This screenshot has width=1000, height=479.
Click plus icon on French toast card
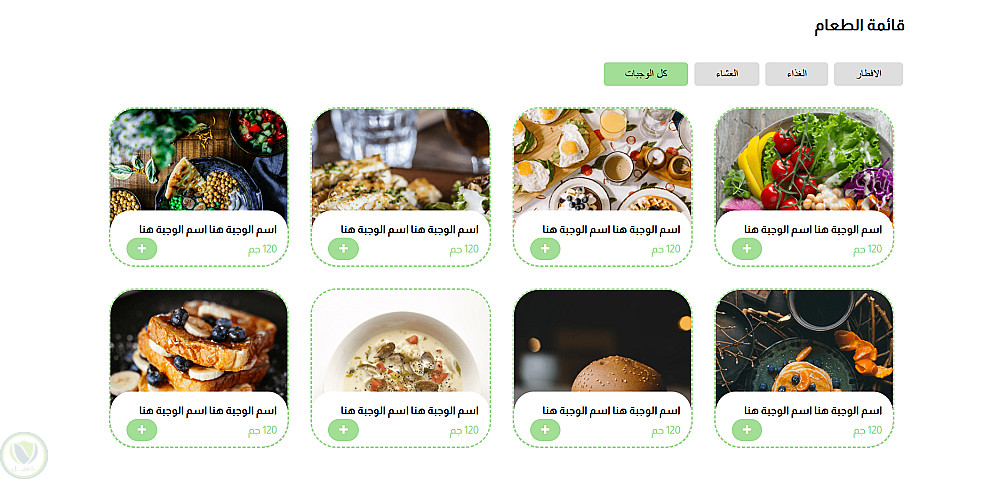142,430
